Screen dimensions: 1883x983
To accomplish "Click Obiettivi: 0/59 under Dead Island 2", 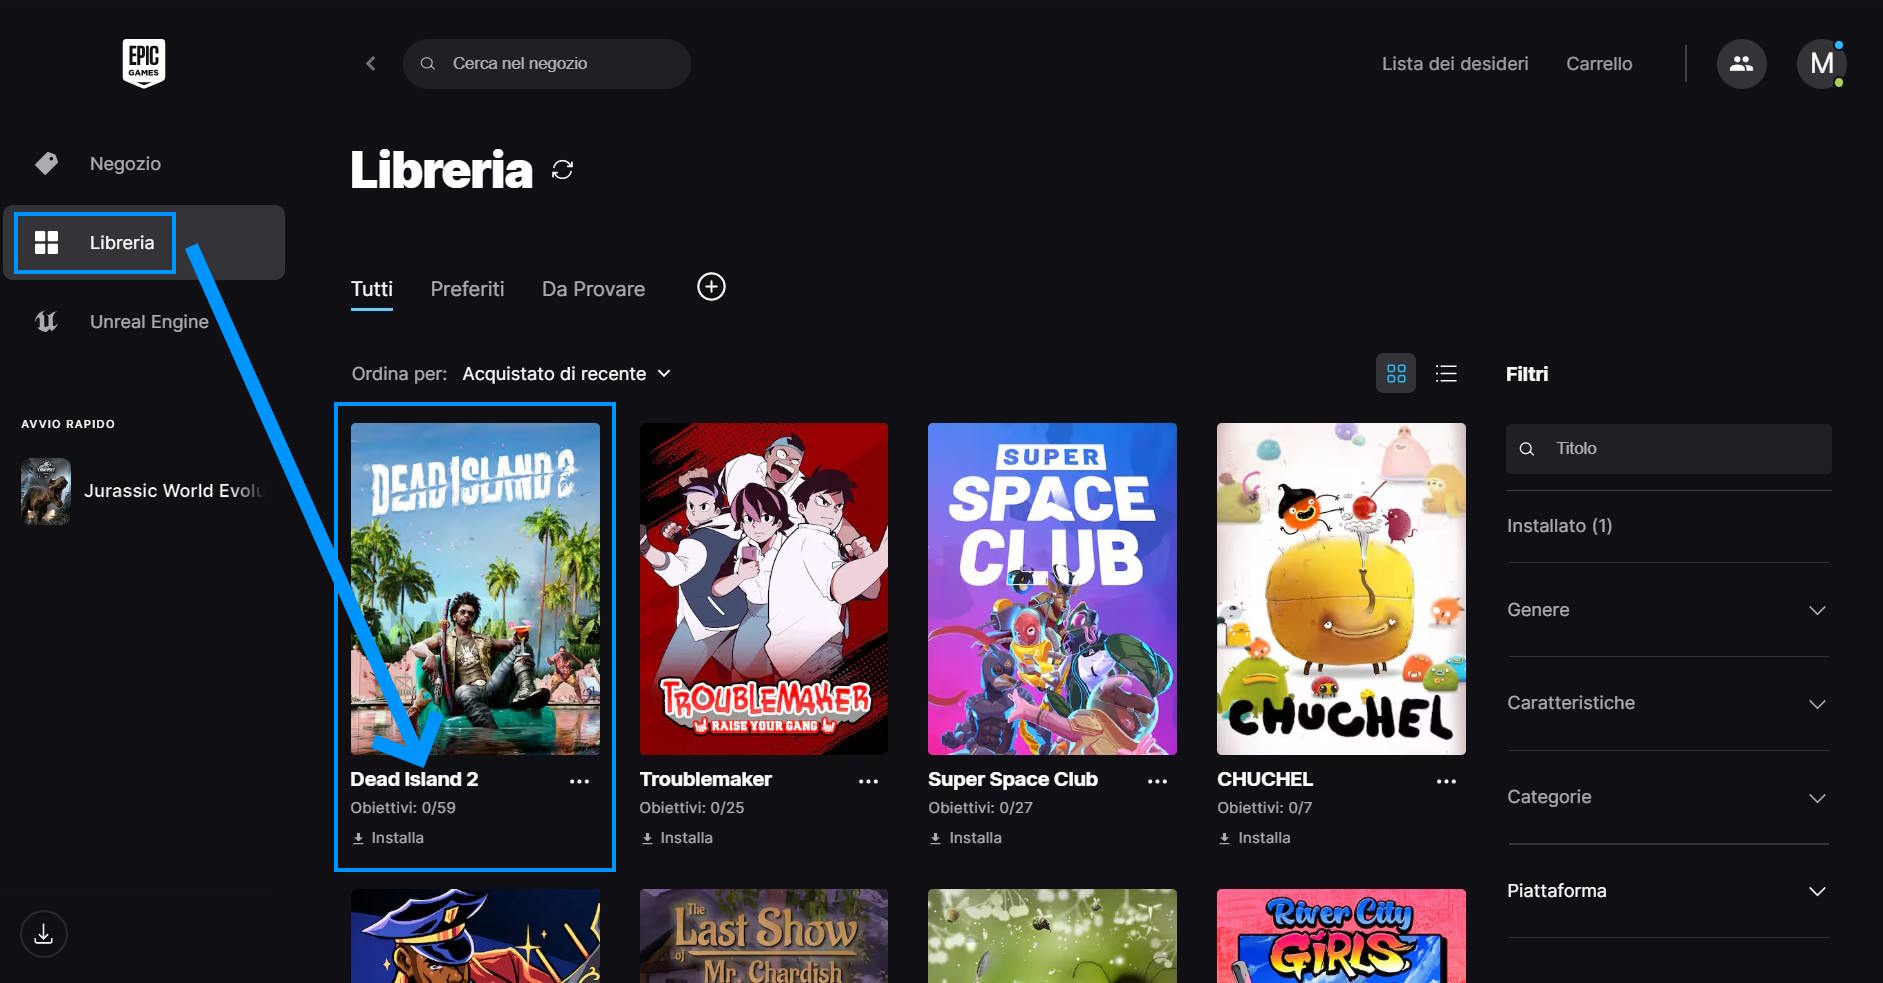I will tap(402, 808).
